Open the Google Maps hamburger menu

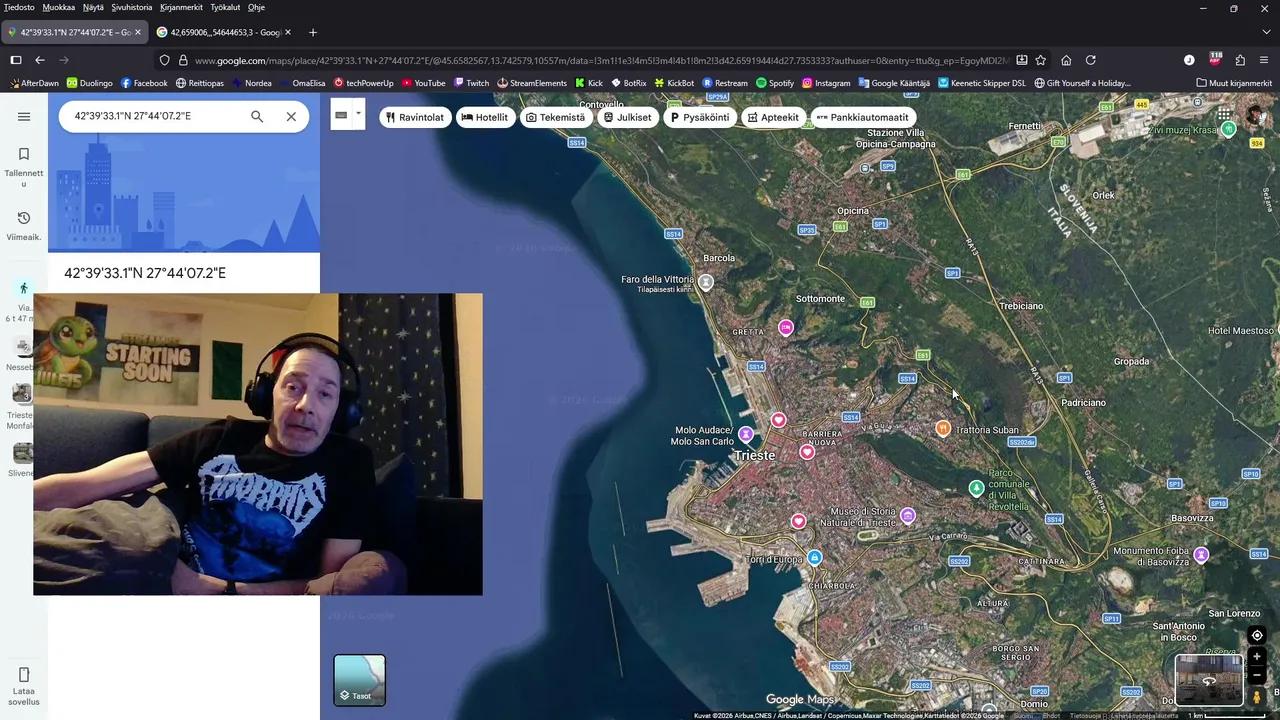point(24,117)
